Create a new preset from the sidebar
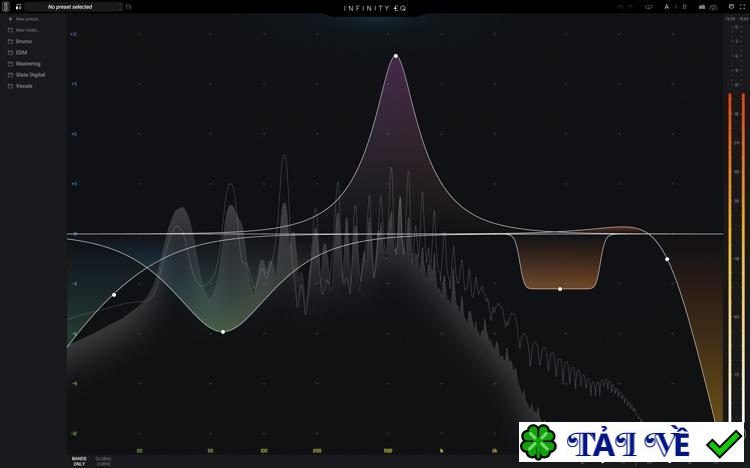This screenshot has width=750, height=468. 23,19
